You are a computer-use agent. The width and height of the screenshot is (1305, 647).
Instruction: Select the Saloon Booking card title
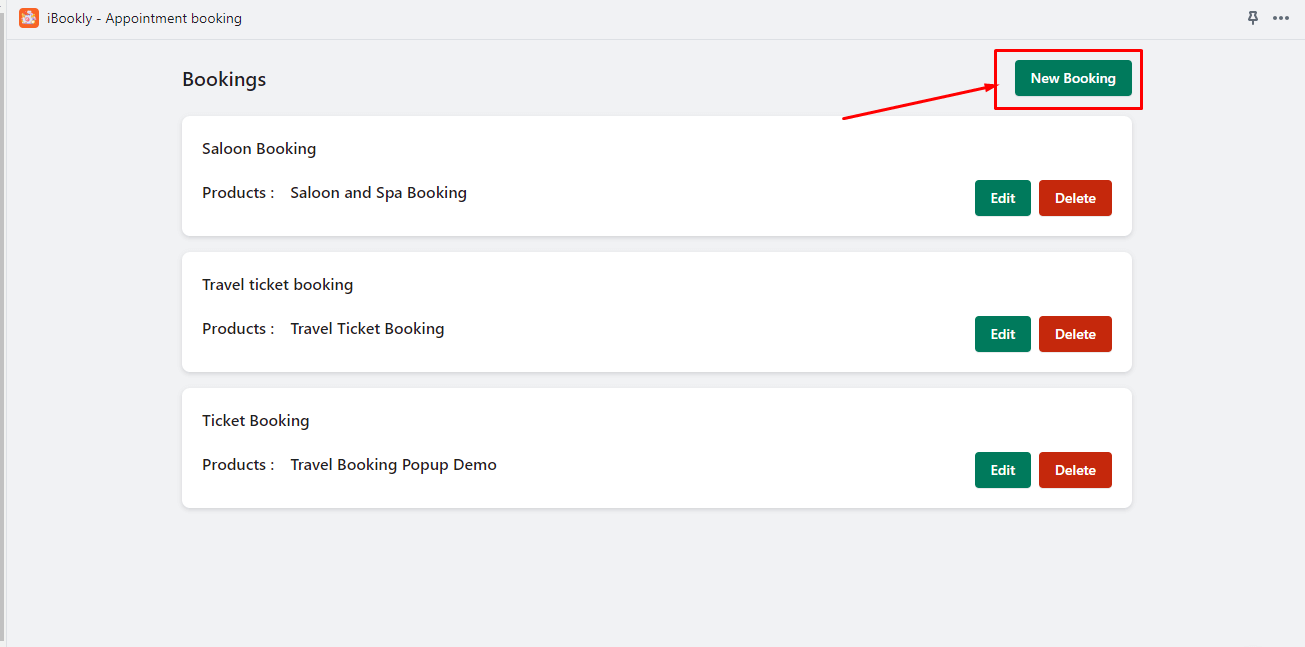(259, 149)
